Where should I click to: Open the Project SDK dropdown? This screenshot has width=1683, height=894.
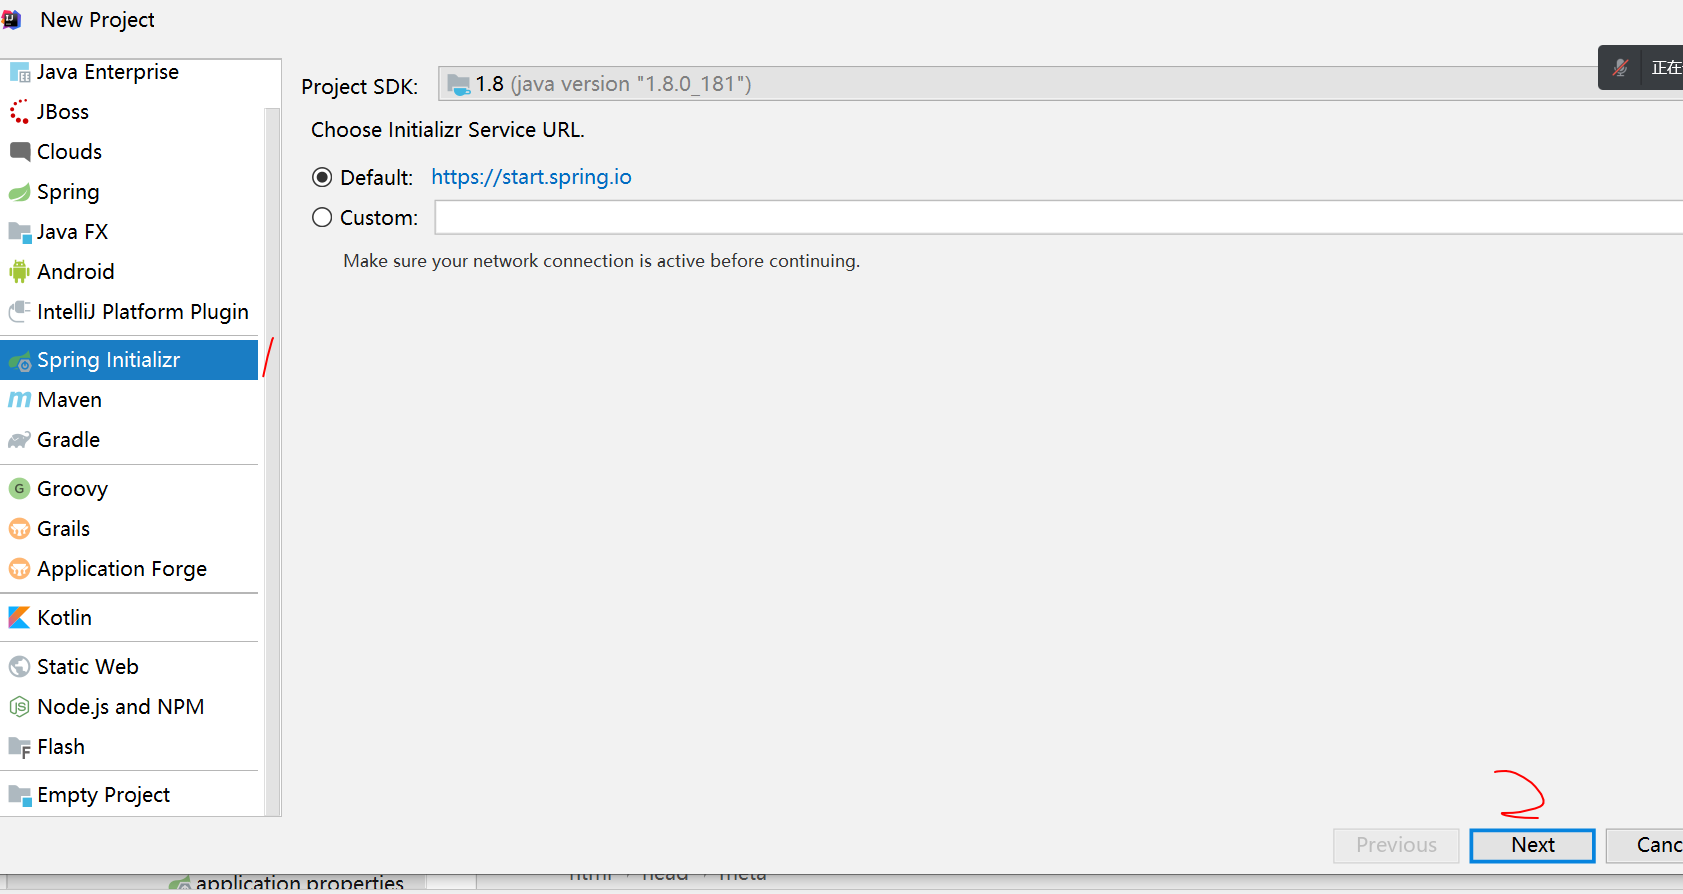(1060, 84)
